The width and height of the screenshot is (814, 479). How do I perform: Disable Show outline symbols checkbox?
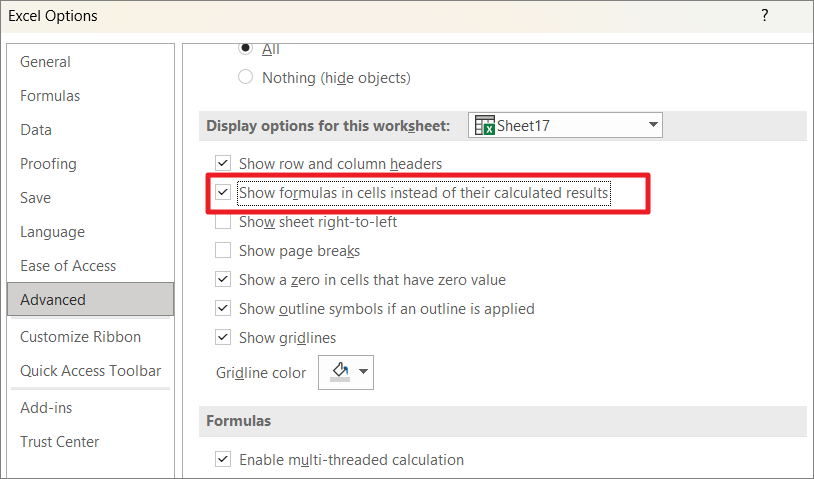pyautogui.click(x=223, y=309)
